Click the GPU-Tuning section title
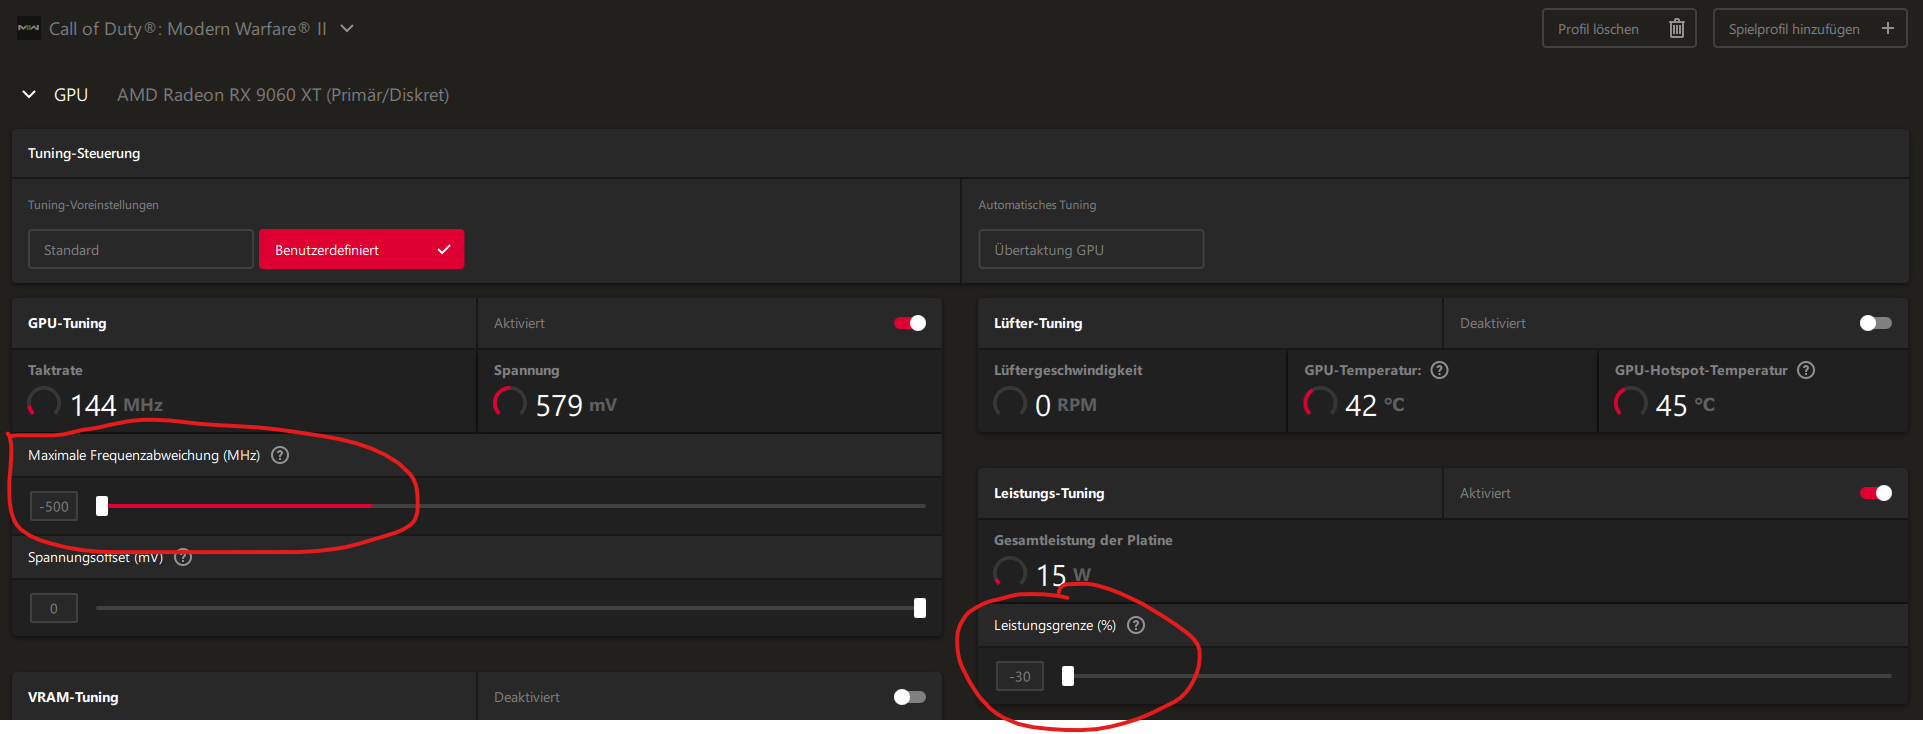1923x734 pixels. (x=67, y=323)
